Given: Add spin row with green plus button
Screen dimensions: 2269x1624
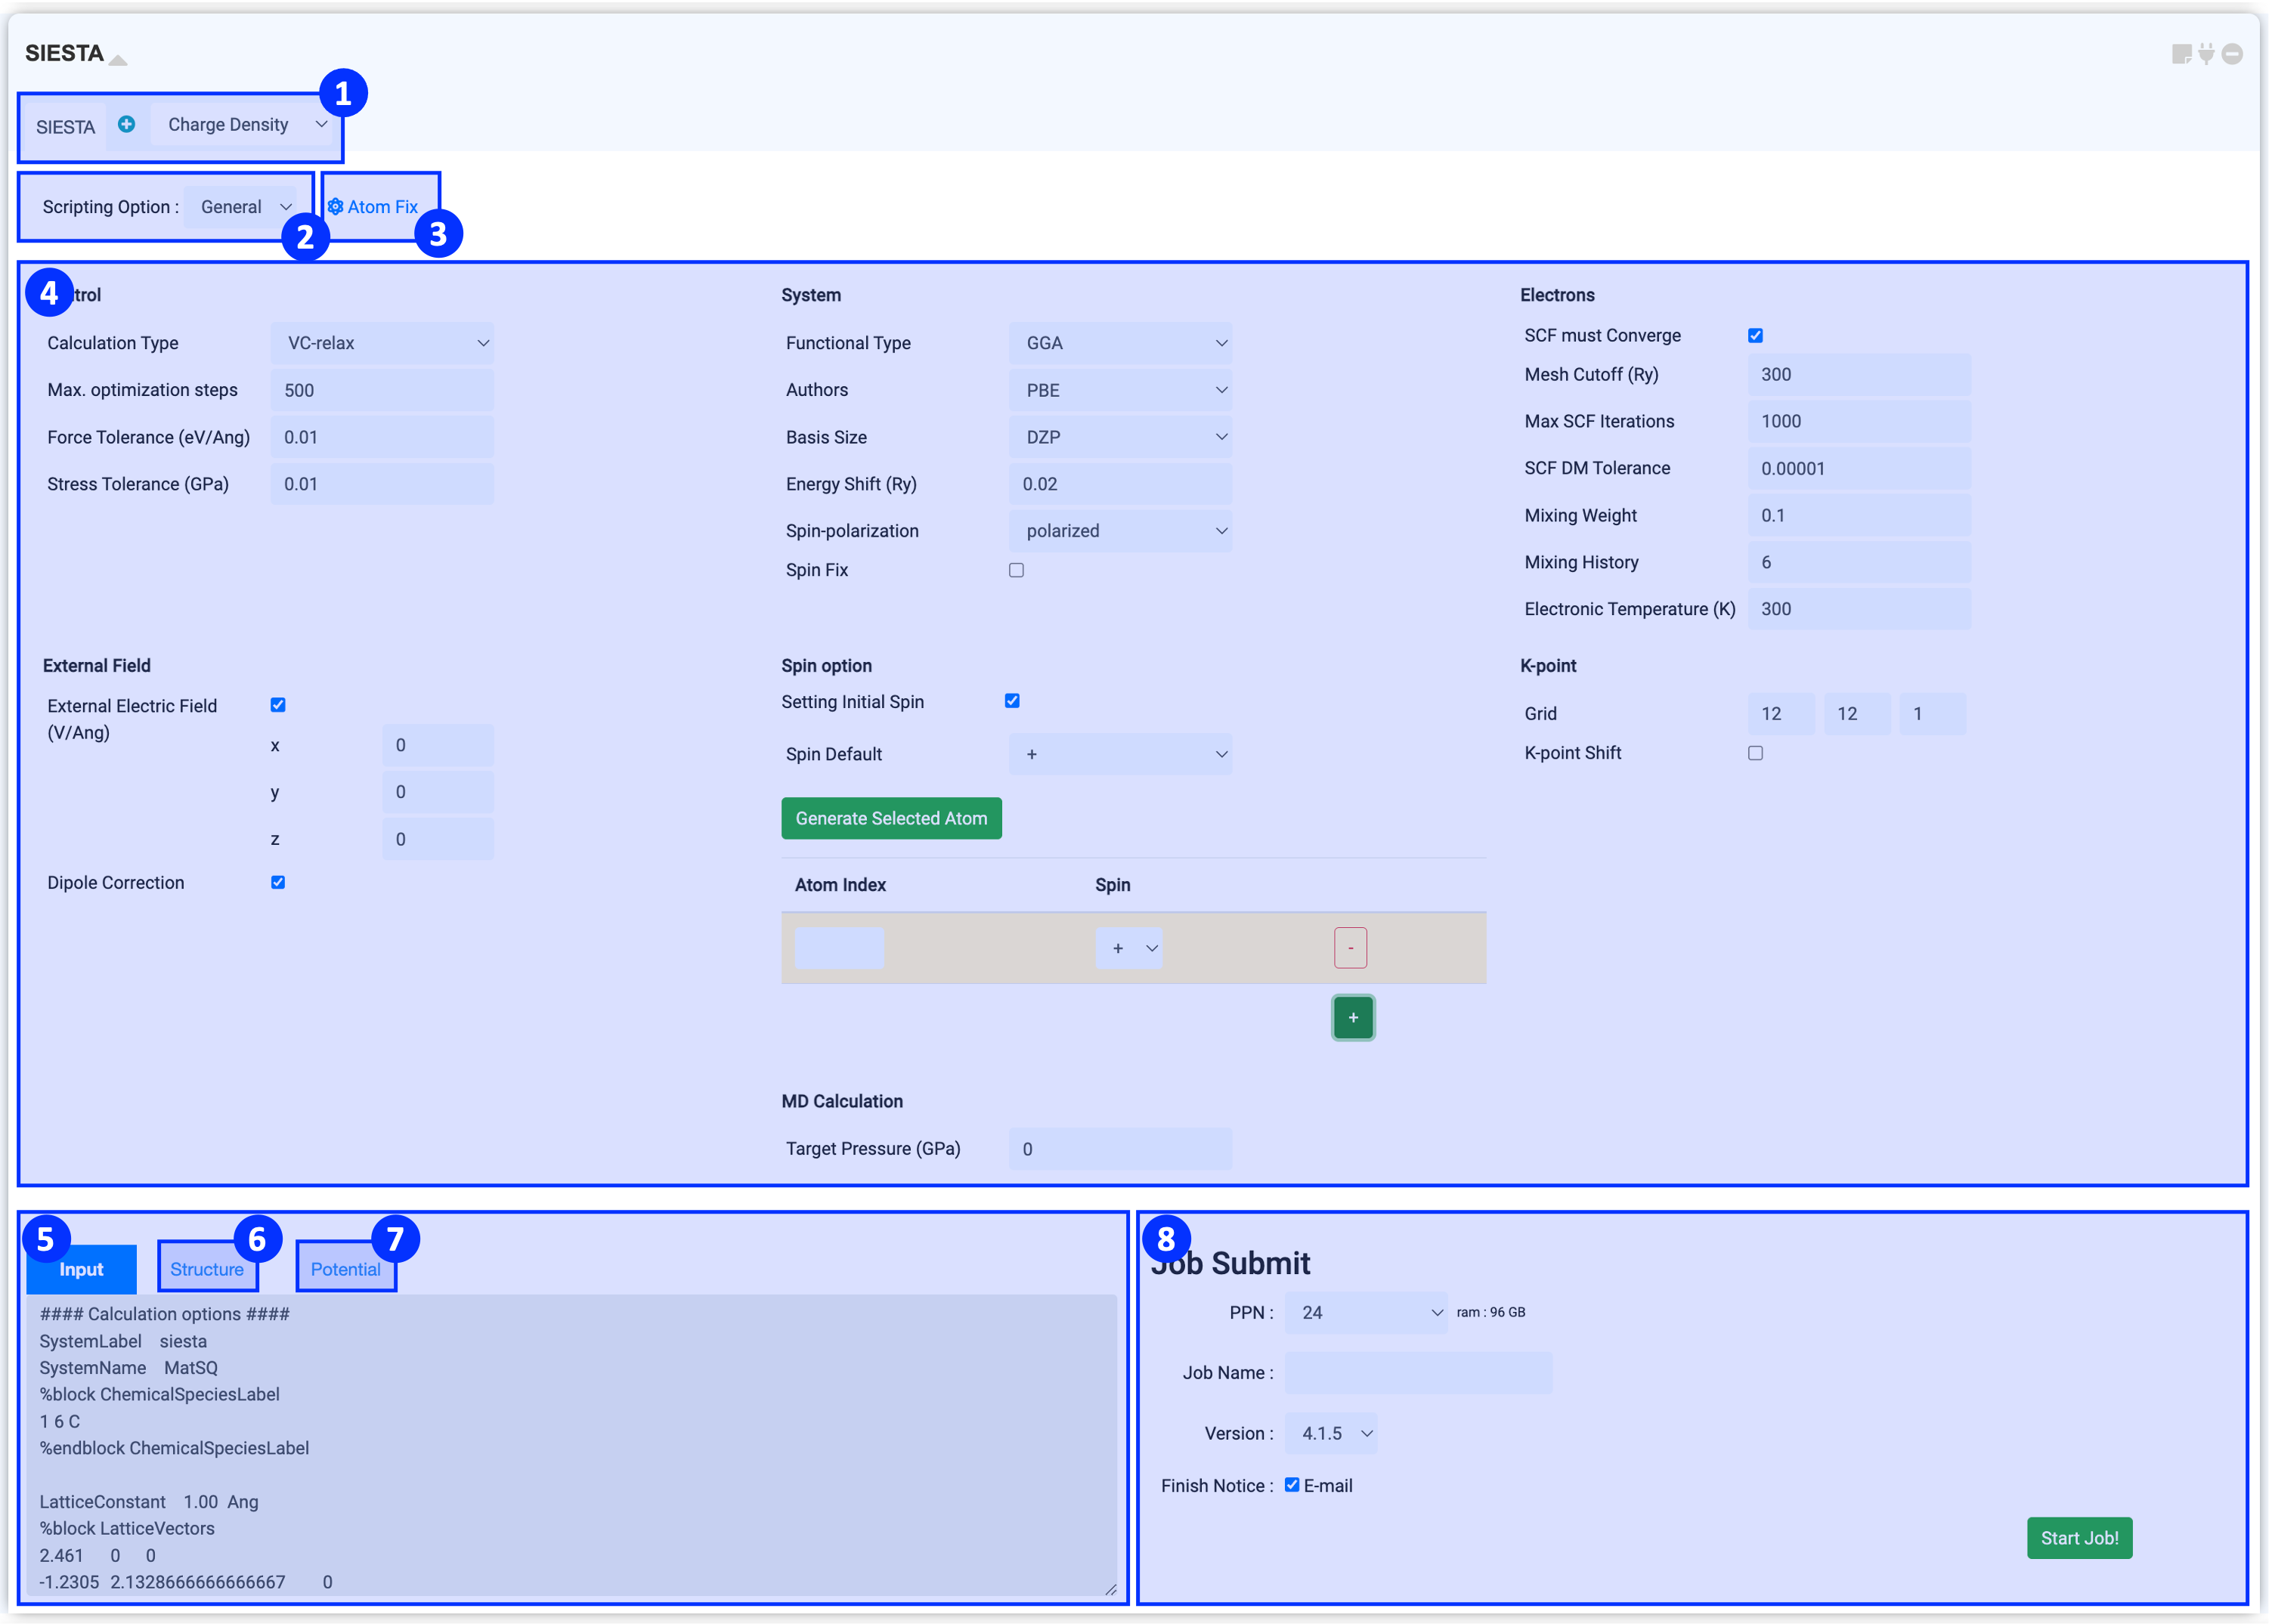Looking at the screenshot, I should 1352,1018.
